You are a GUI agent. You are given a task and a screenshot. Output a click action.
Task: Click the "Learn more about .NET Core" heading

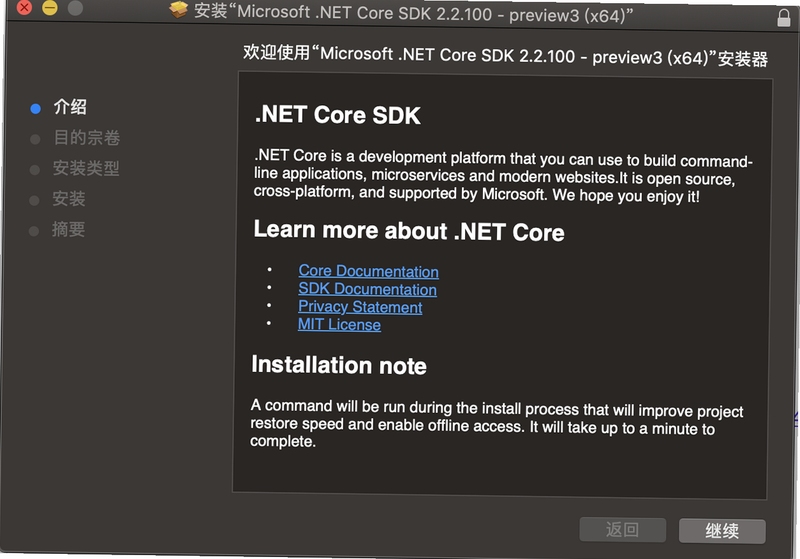[409, 231]
